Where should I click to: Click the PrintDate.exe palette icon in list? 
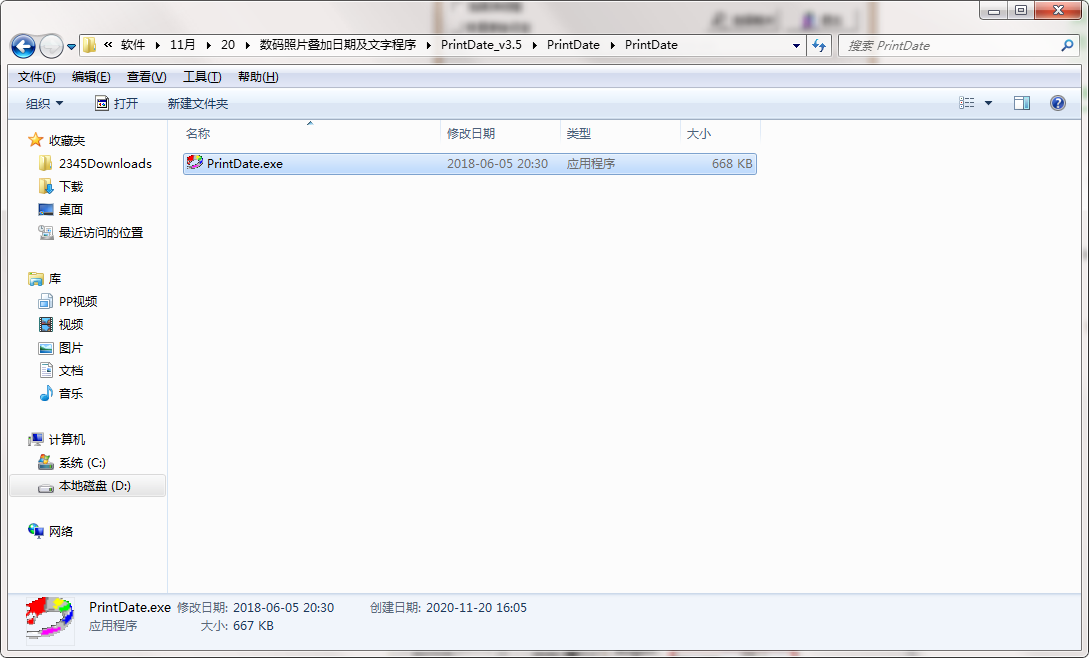[x=194, y=163]
